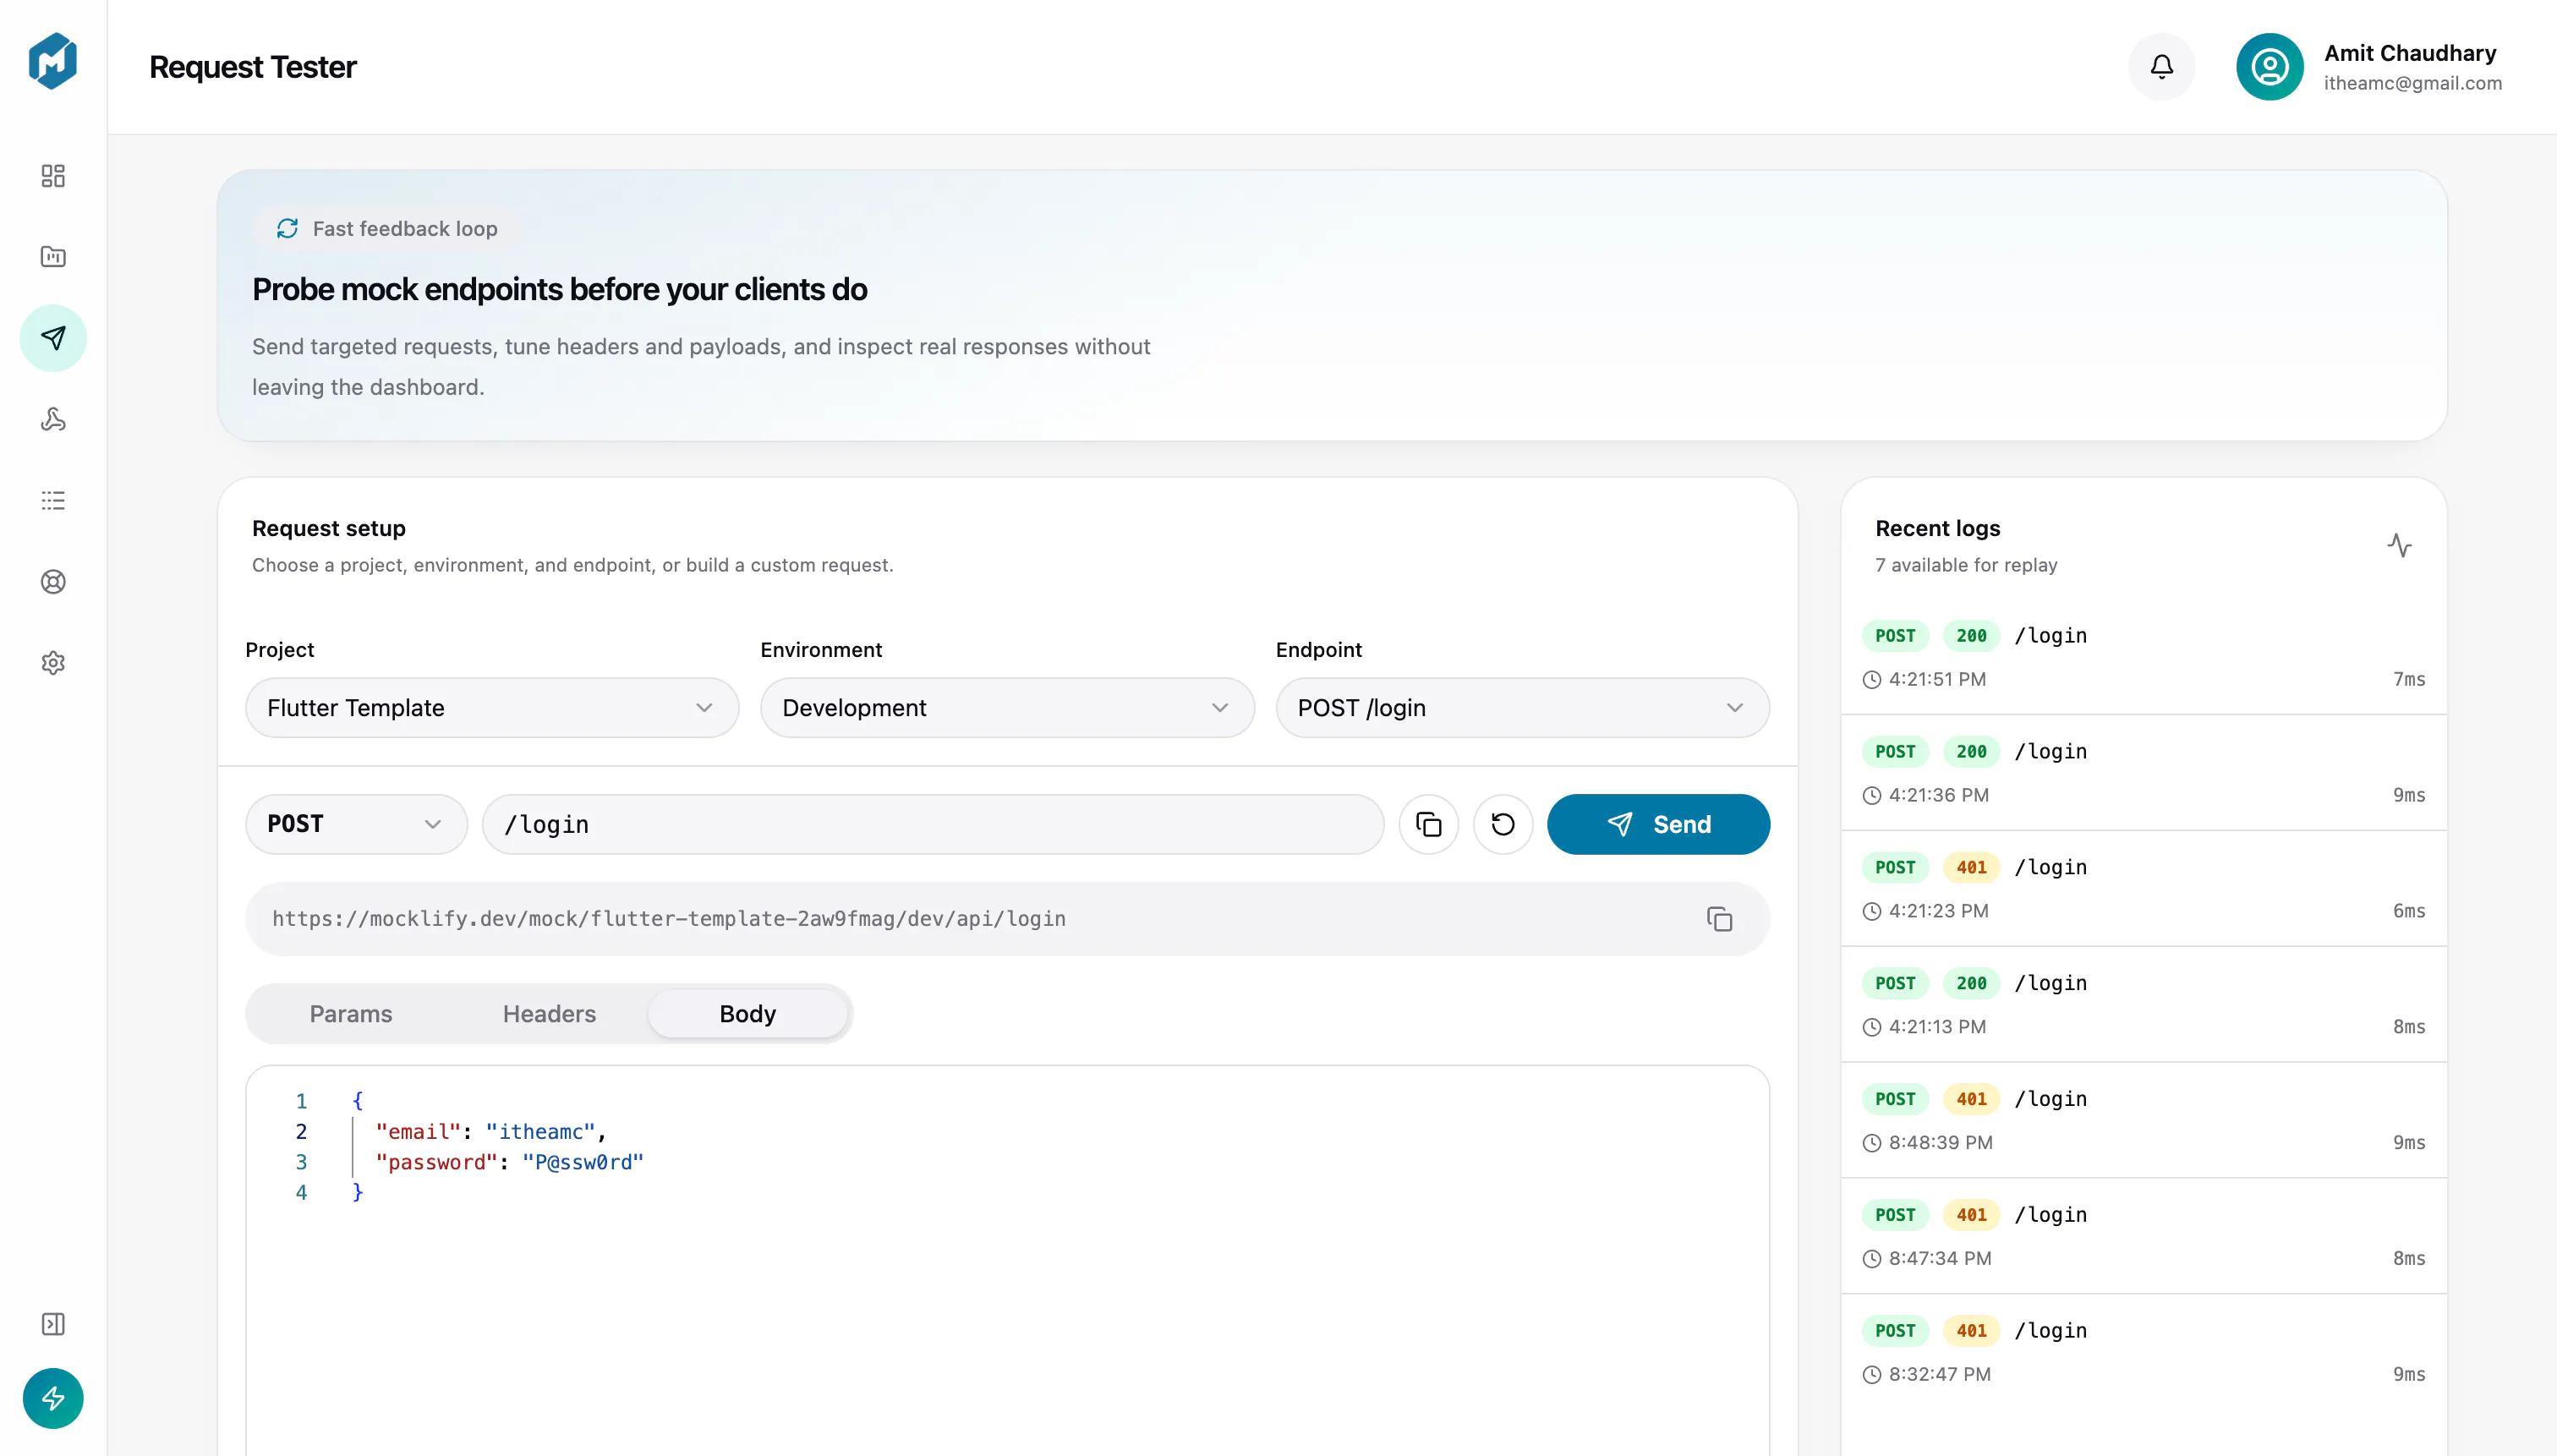The image size is (2557, 1456).
Task: Select the Request Tester paper plane sidebar icon
Action: [x=53, y=338]
